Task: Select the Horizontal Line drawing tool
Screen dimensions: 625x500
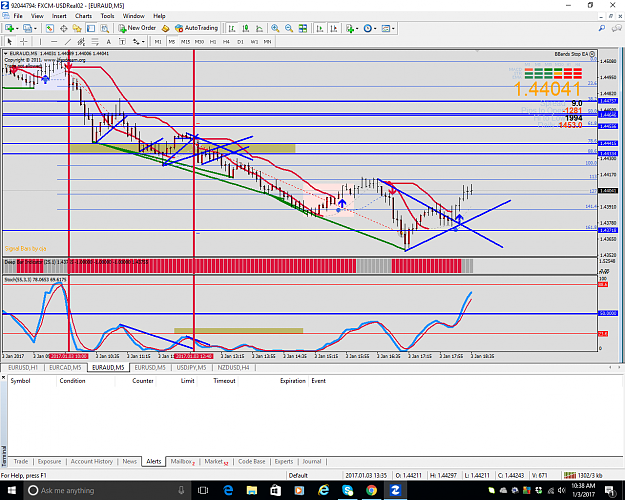Action: (x=54, y=41)
